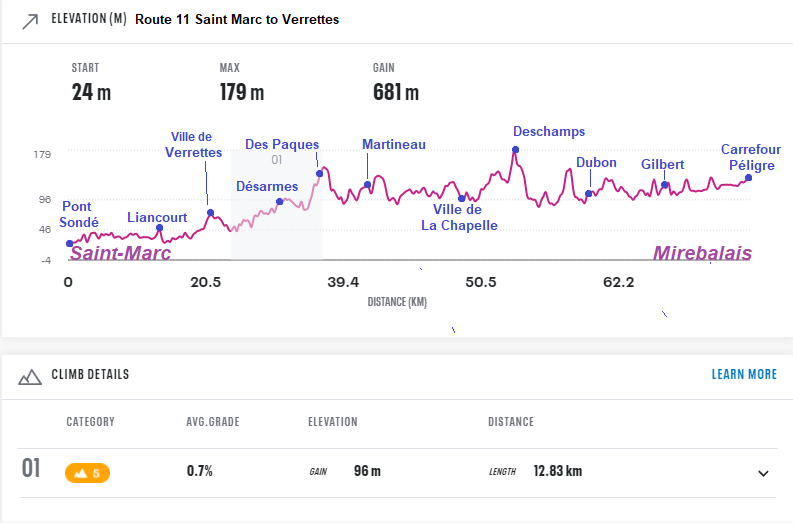Click the Deschamps peak marker dot
This screenshot has height=523, width=793.
click(x=515, y=150)
